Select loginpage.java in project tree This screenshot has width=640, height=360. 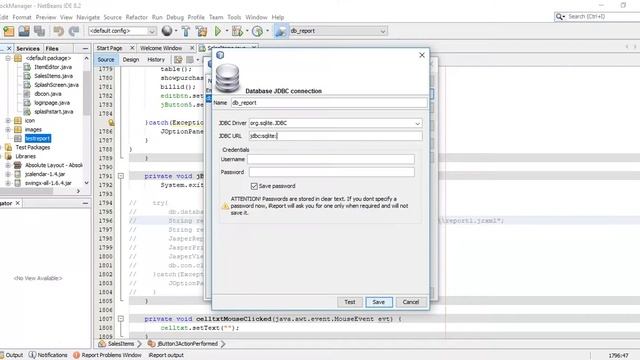(x=52, y=103)
